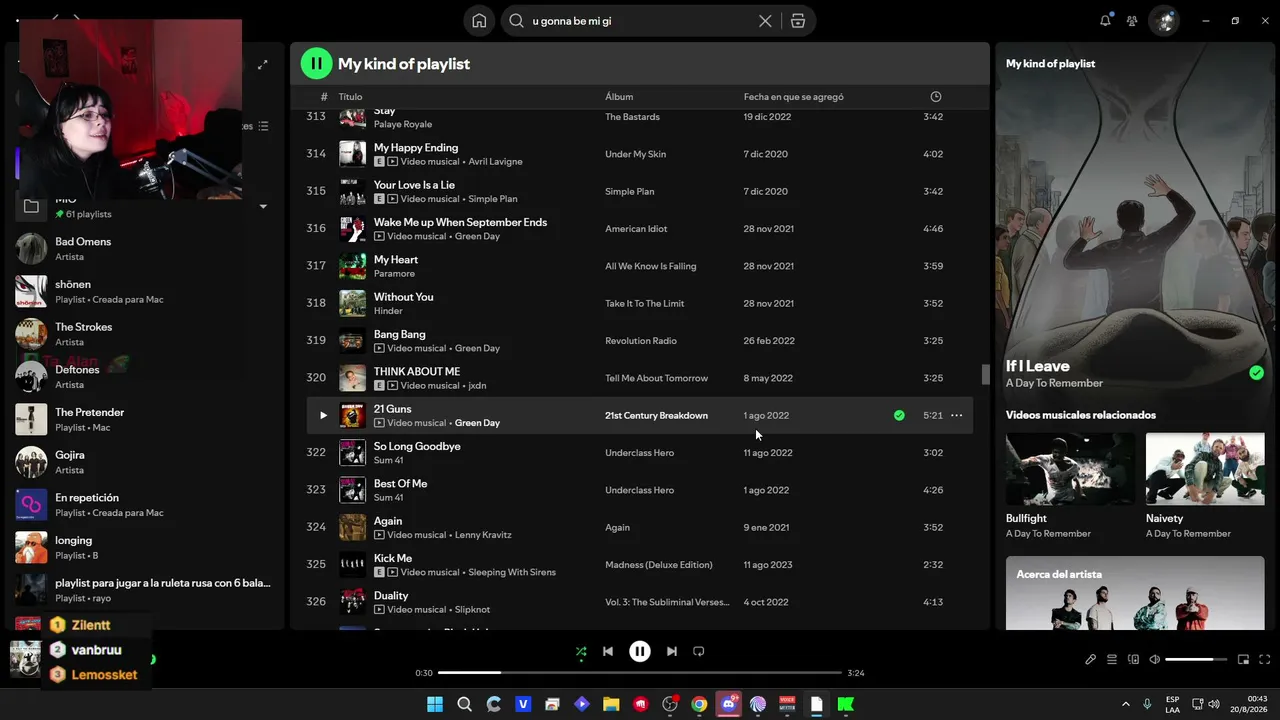Skip to the next track

point(672,651)
